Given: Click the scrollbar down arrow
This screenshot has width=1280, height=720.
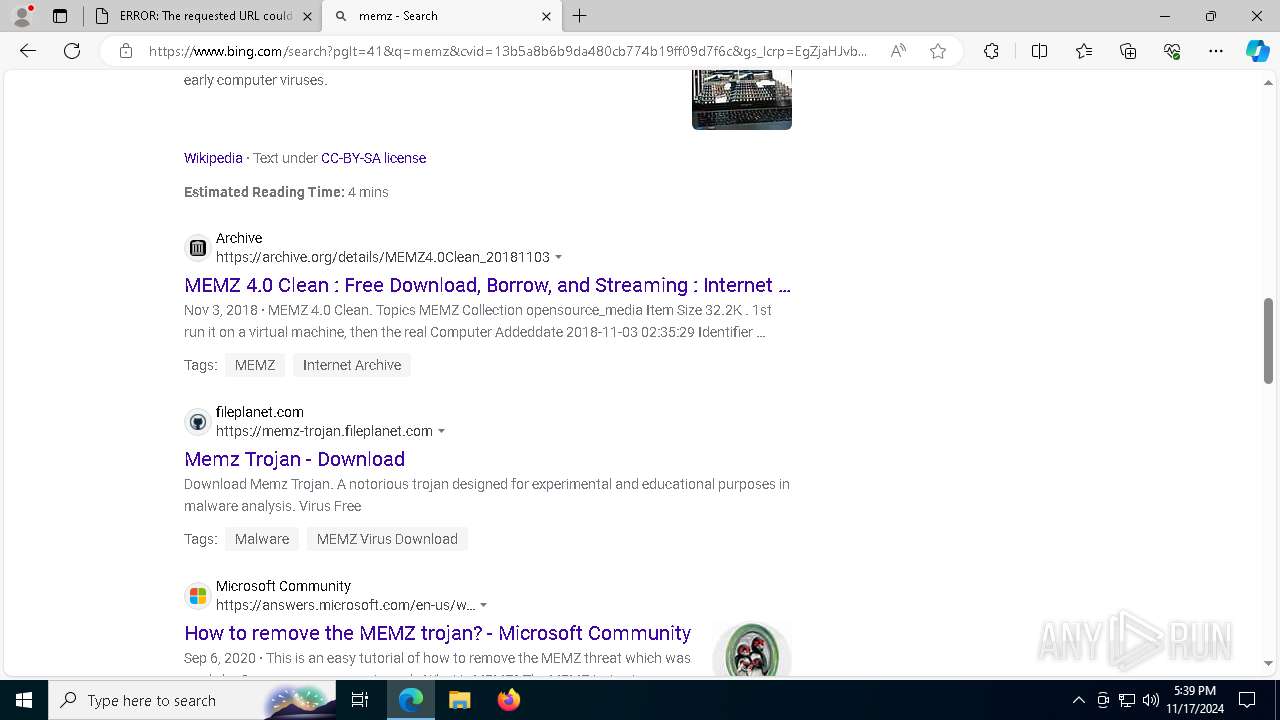Looking at the screenshot, I should coord(1268,663).
